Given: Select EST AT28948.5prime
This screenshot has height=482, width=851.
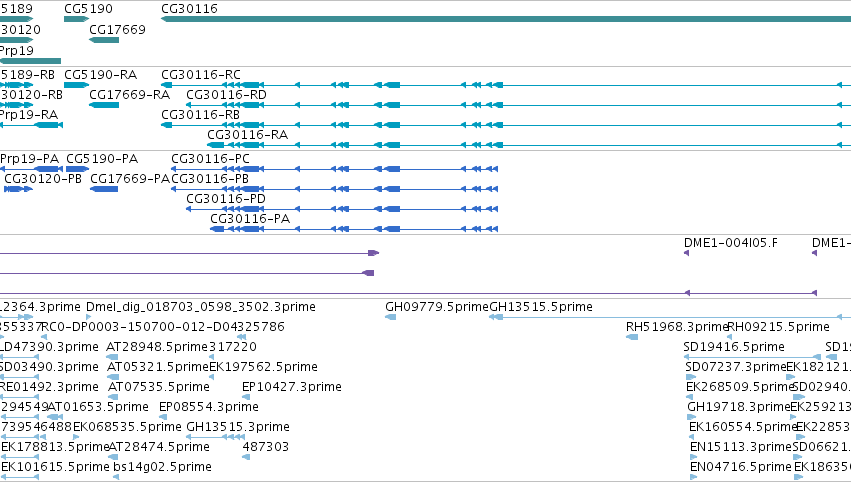Looking at the screenshot, I should click(x=112, y=357).
